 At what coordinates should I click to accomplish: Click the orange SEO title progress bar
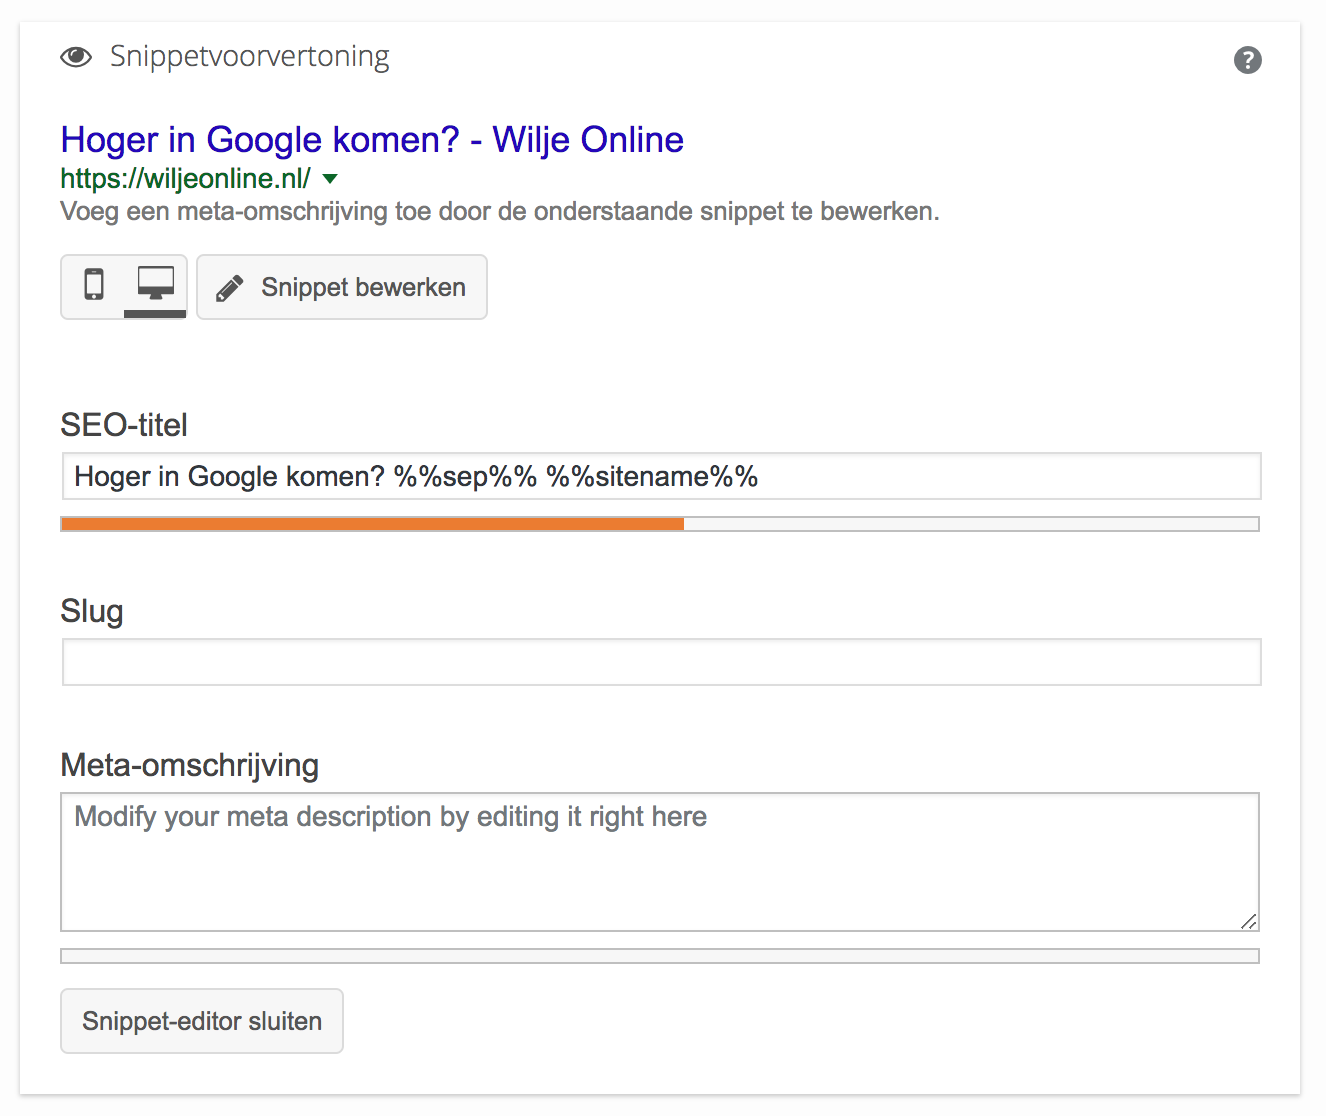pos(660,524)
